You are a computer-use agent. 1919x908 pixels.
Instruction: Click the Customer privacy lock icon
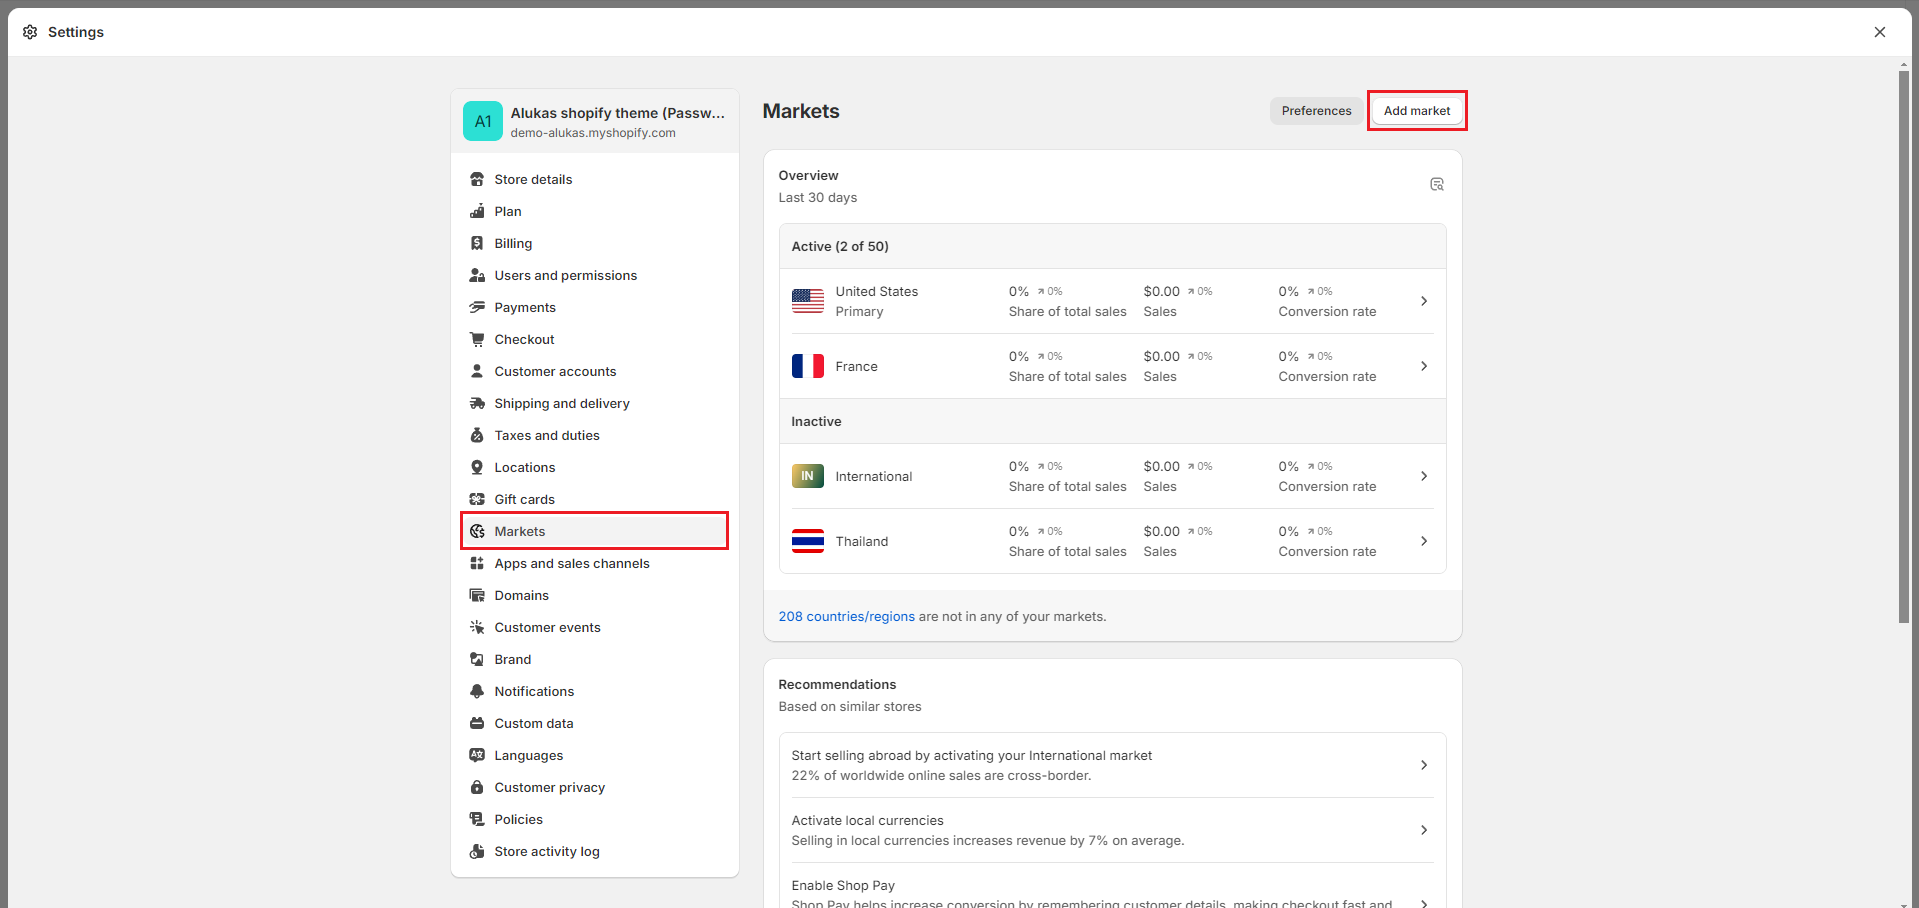(477, 788)
